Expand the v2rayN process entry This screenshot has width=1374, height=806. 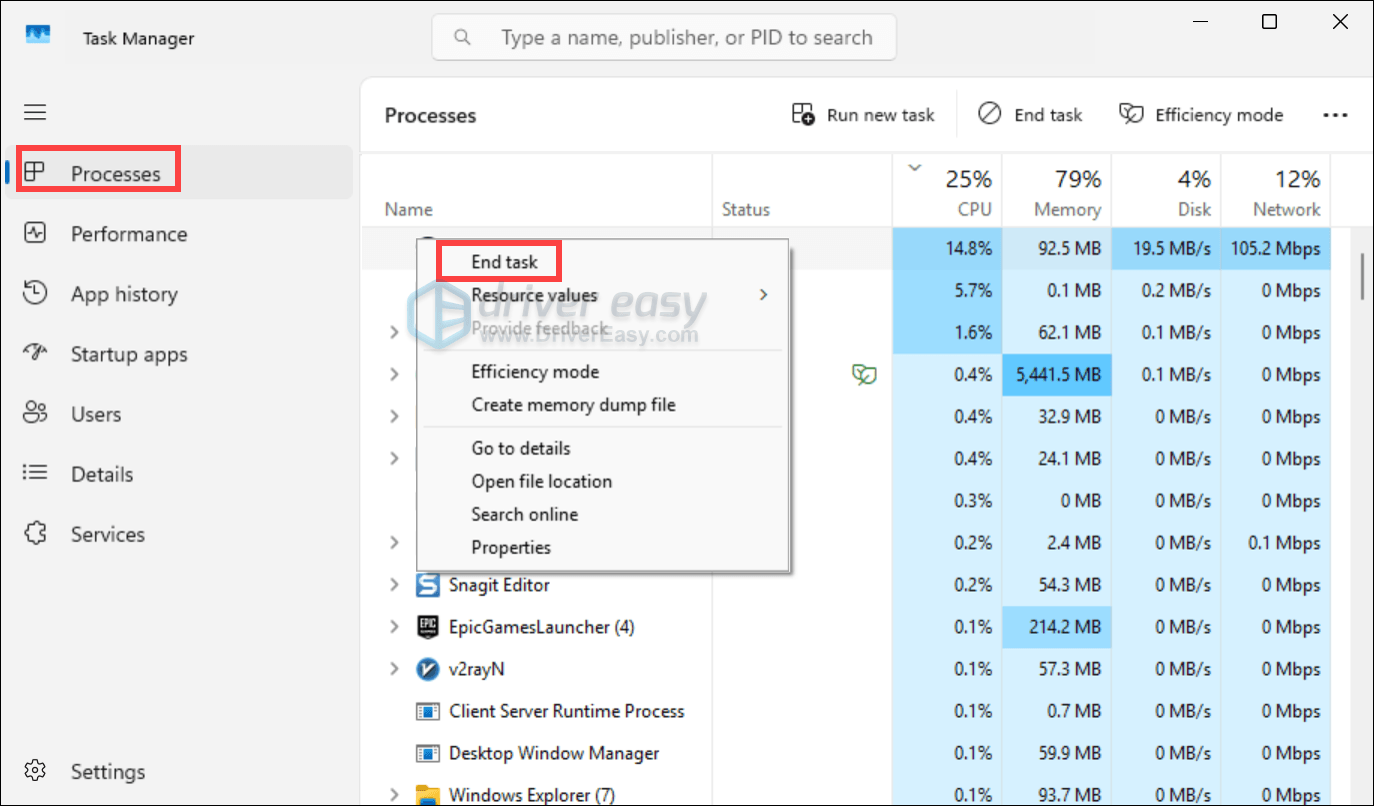click(394, 669)
